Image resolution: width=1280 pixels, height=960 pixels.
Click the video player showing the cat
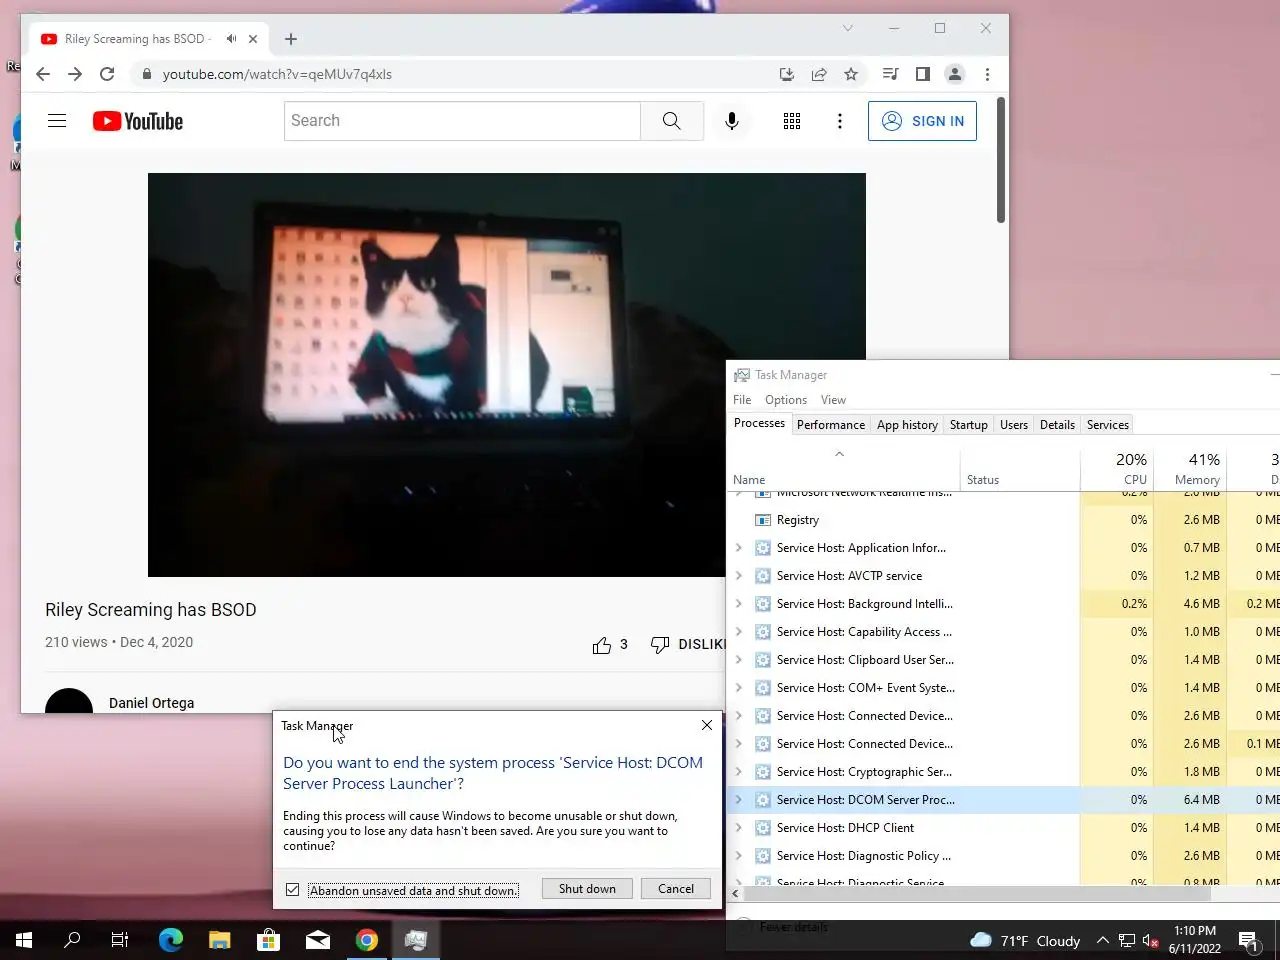[507, 375]
